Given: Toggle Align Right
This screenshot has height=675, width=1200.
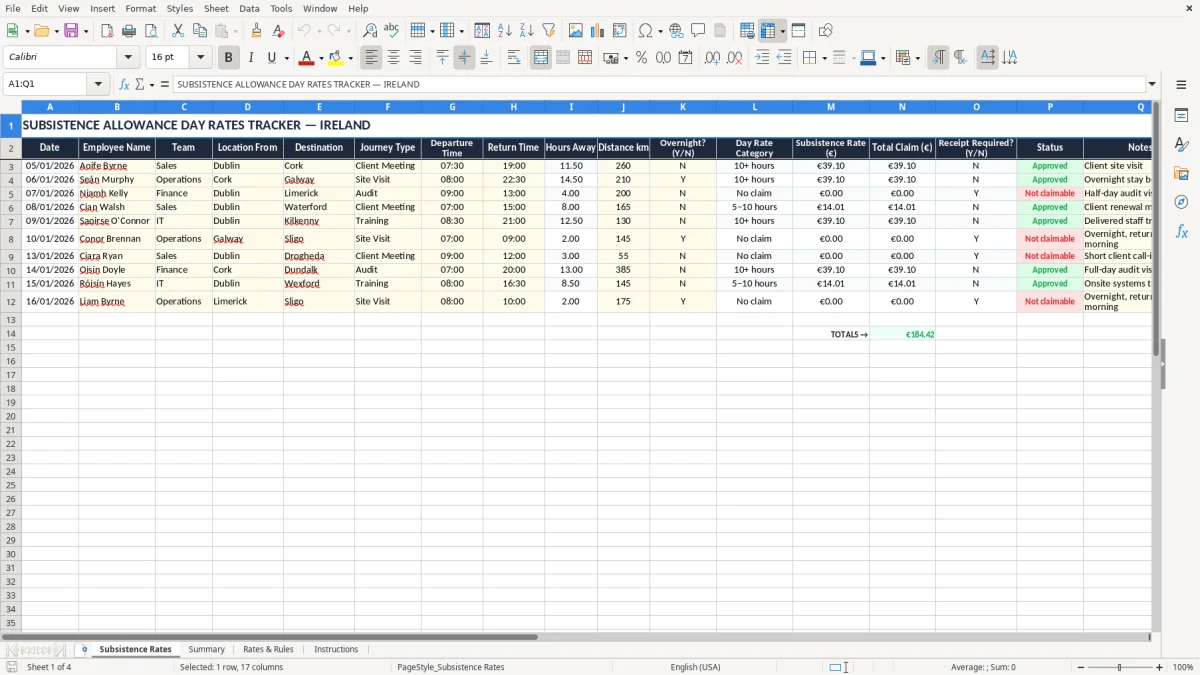Looking at the screenshot, I should pyautogui.click(x=415, y=58).
